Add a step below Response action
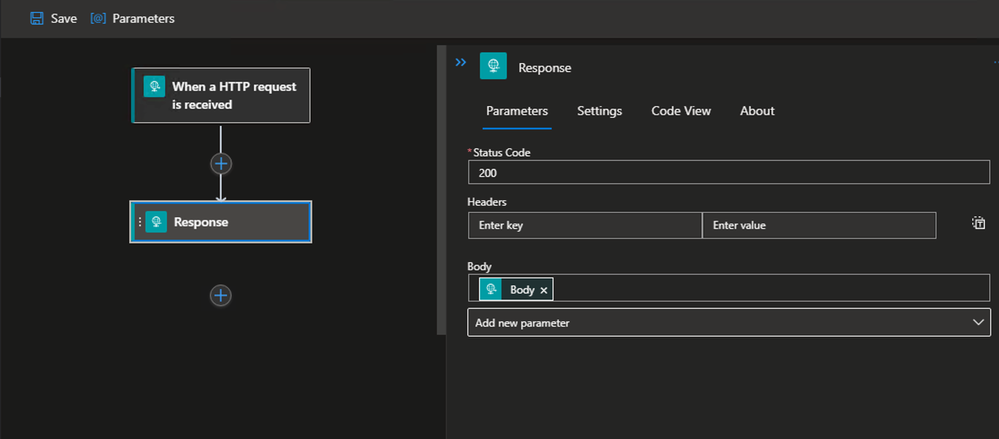This screenshot has width=999, height=439. pos(221,295)
